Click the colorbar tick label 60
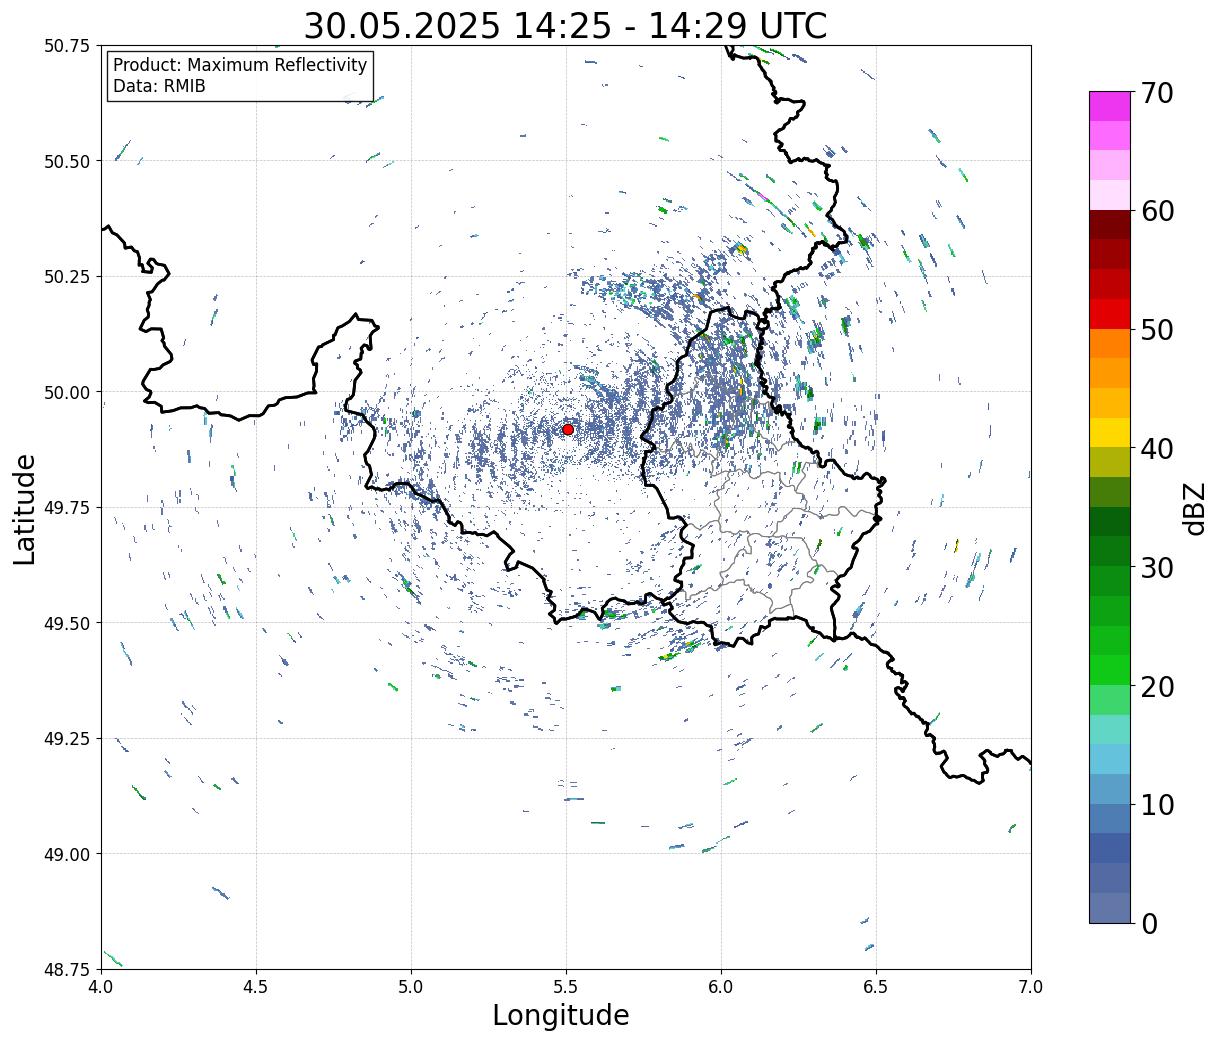The width and height of the screenshot is (1219, 1040). click(x=1157, y=211)
